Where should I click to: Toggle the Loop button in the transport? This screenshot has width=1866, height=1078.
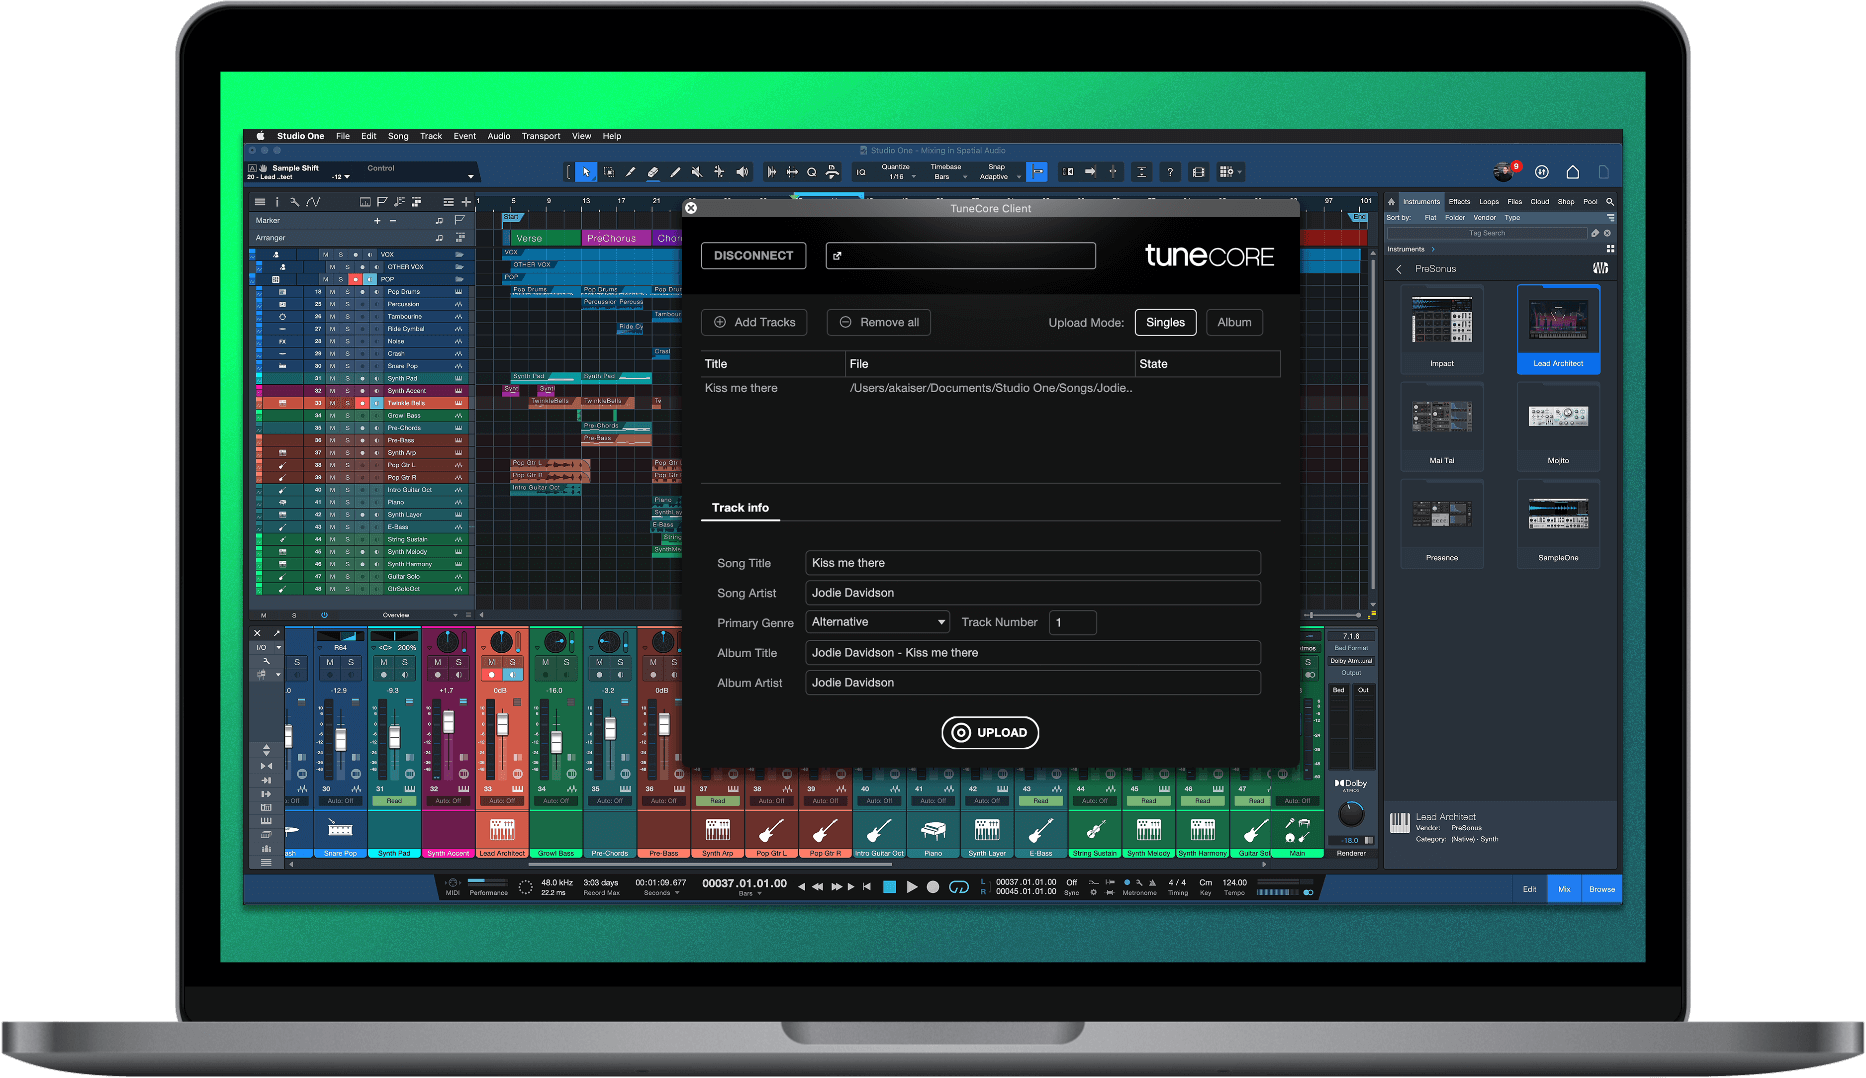tap(958, 887)
